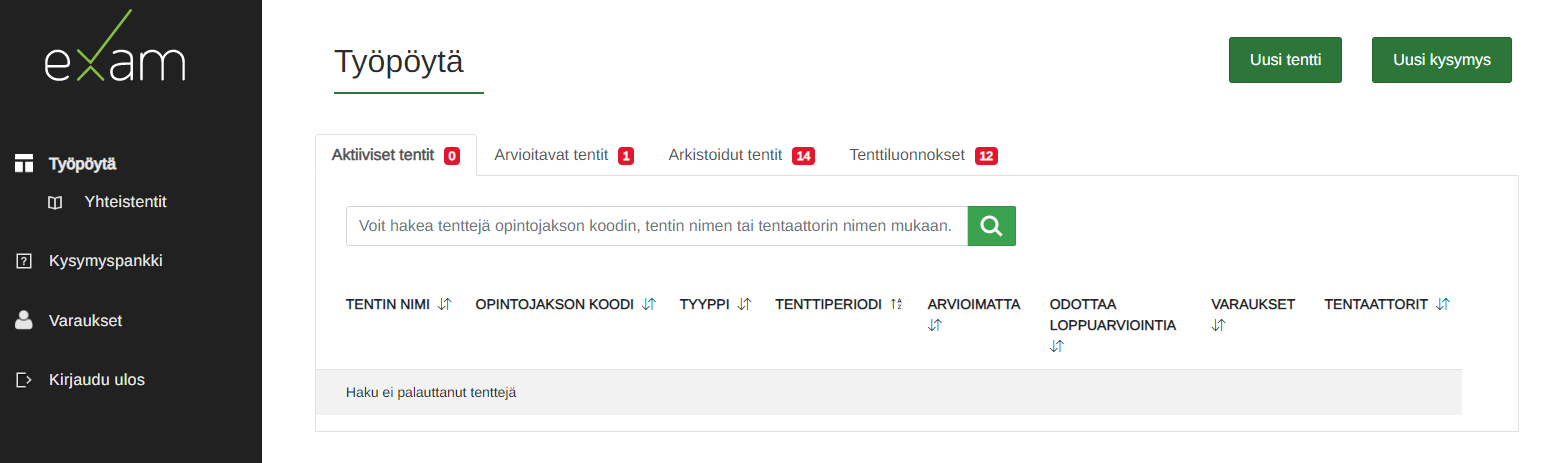Select the Tenttiluonnokset tab
1544x463 pixels.
[922, 156]
